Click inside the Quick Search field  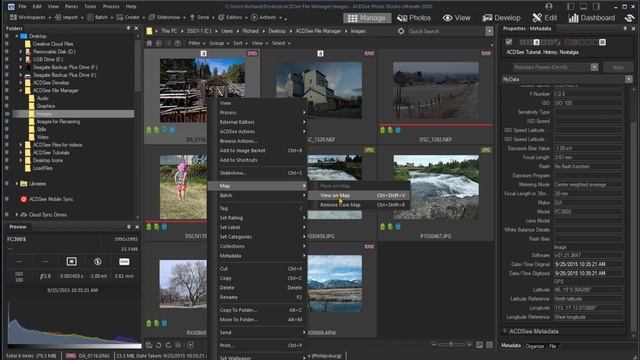click(x=446, y=31)
